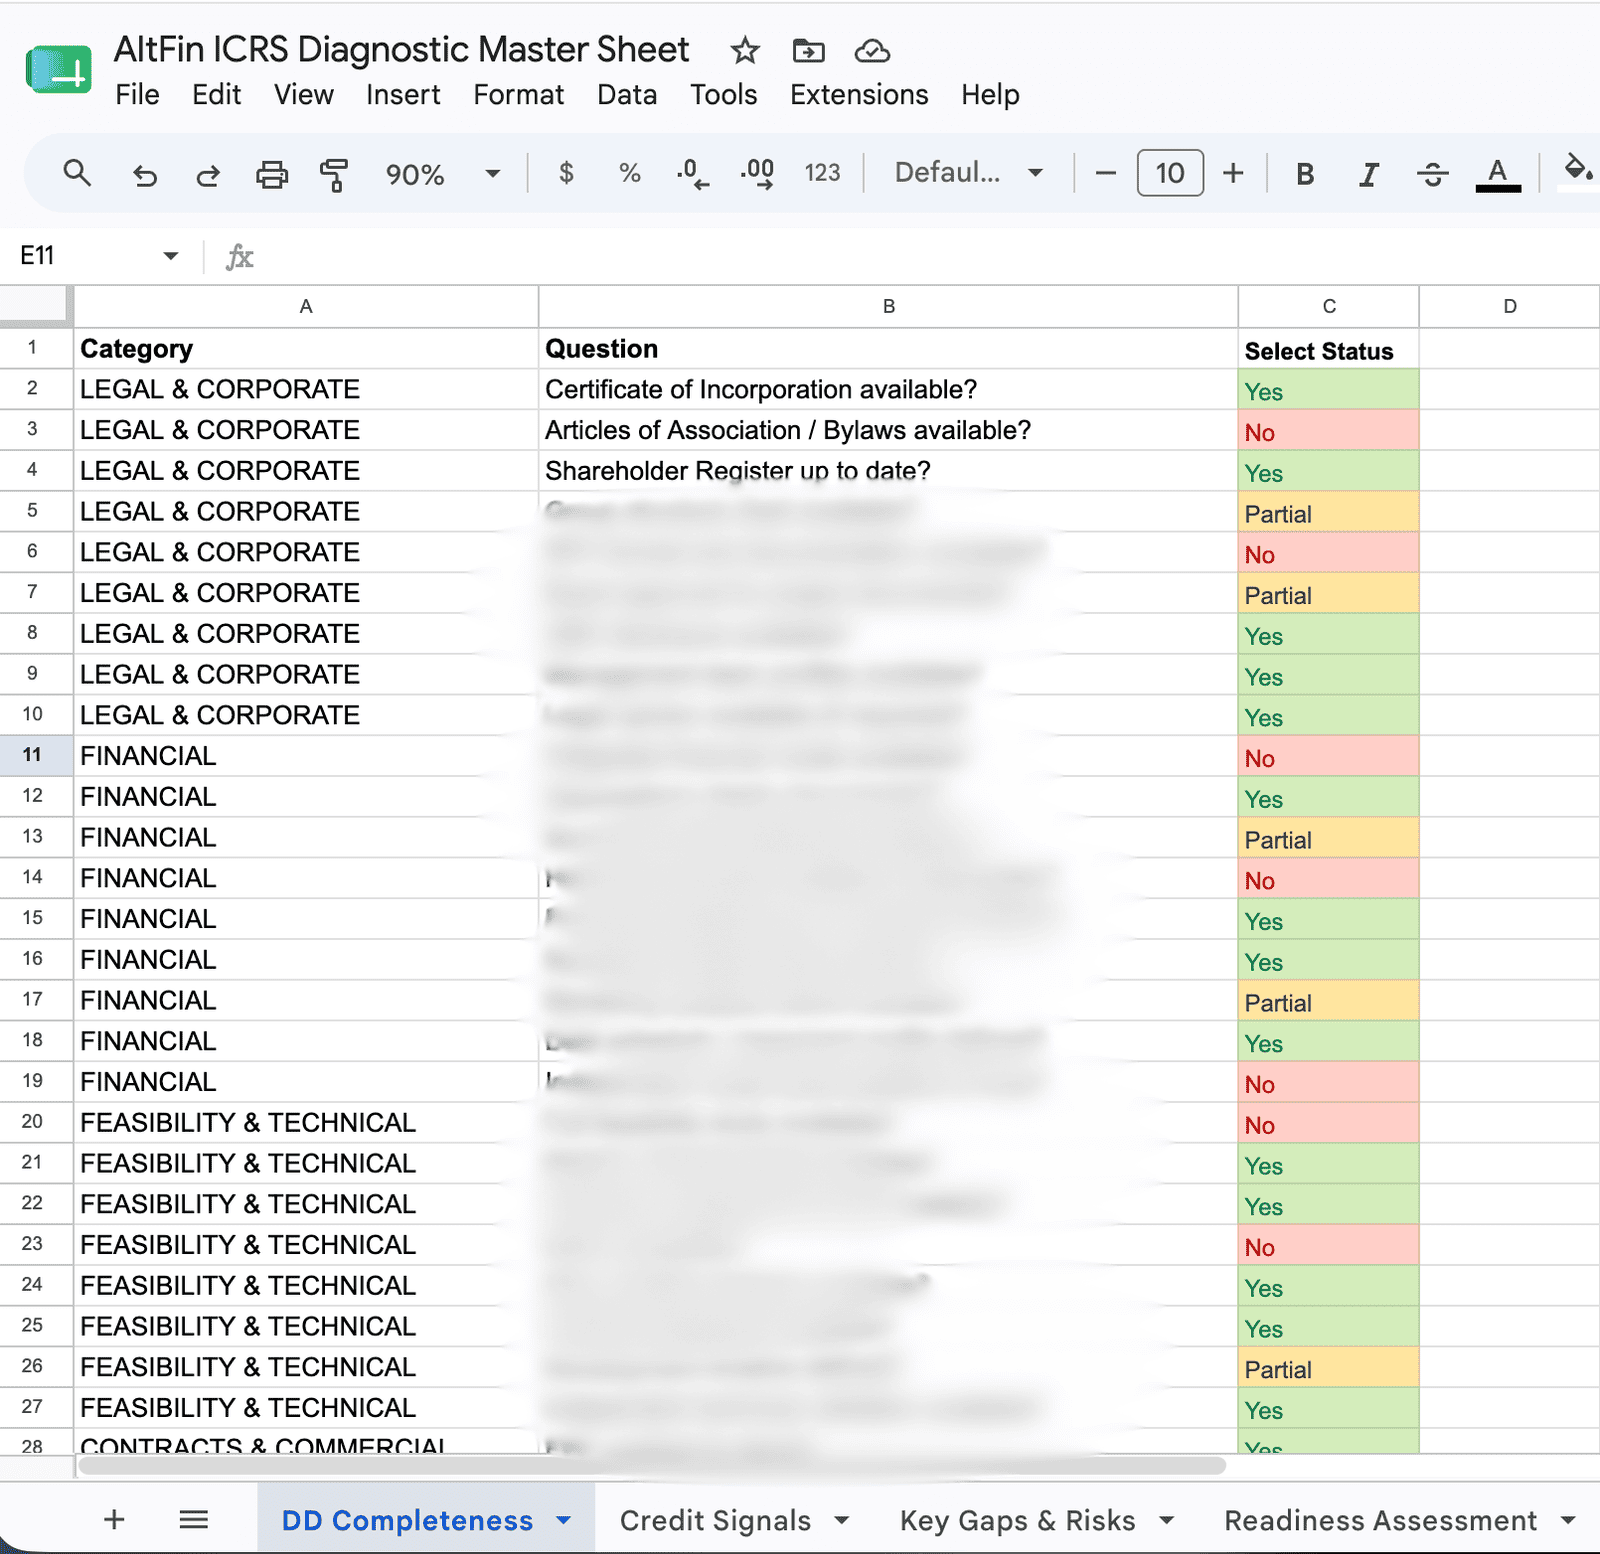This screenshot has width=1600, height=1554.
Task: Open the fill color picker
Action: coord(1578,172)
